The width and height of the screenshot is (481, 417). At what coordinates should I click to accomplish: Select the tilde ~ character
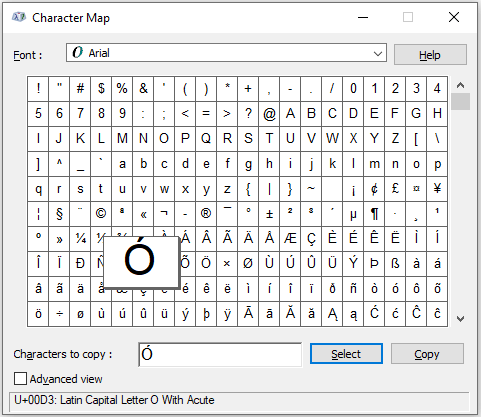coord(311,189)
